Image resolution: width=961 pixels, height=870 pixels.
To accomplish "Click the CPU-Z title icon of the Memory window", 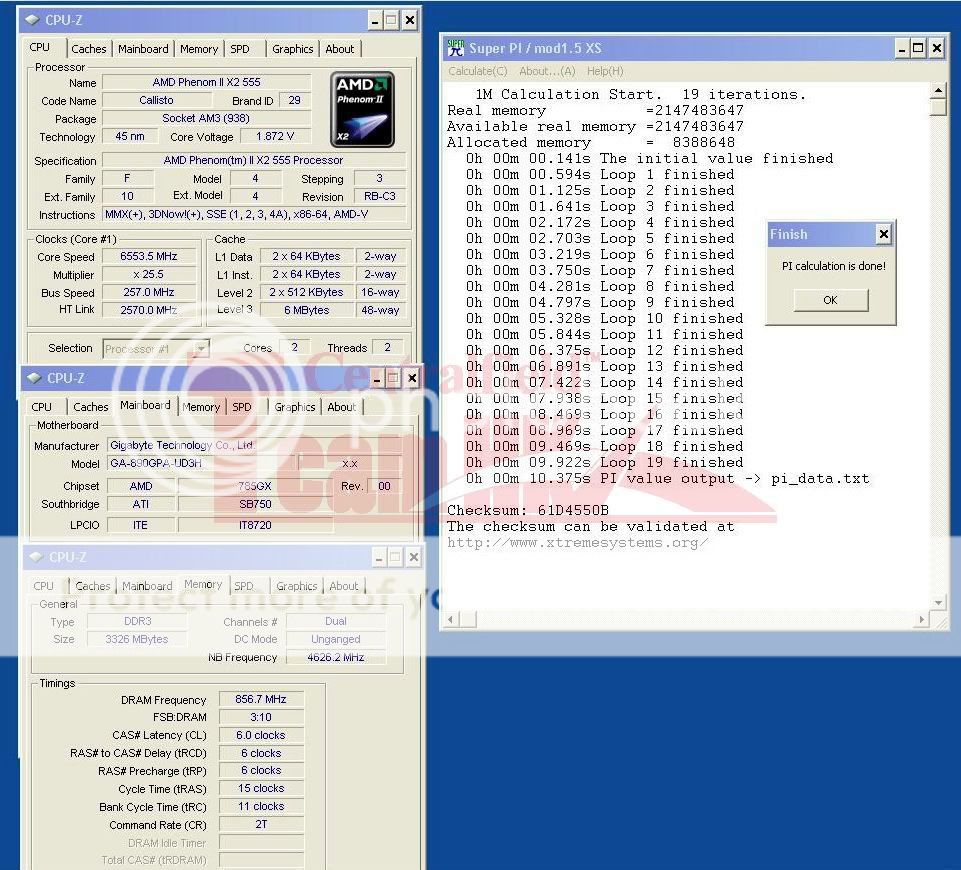I will (36, 557).
